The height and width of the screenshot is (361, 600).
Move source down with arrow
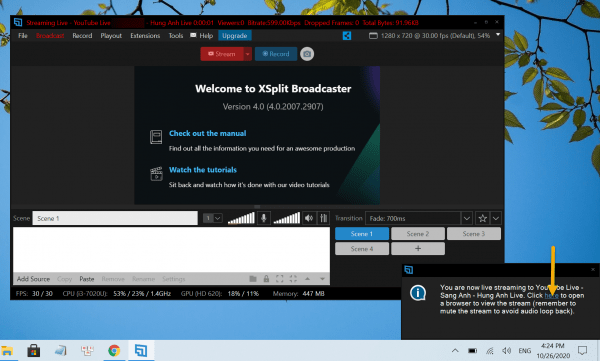[x=322, y=279]
